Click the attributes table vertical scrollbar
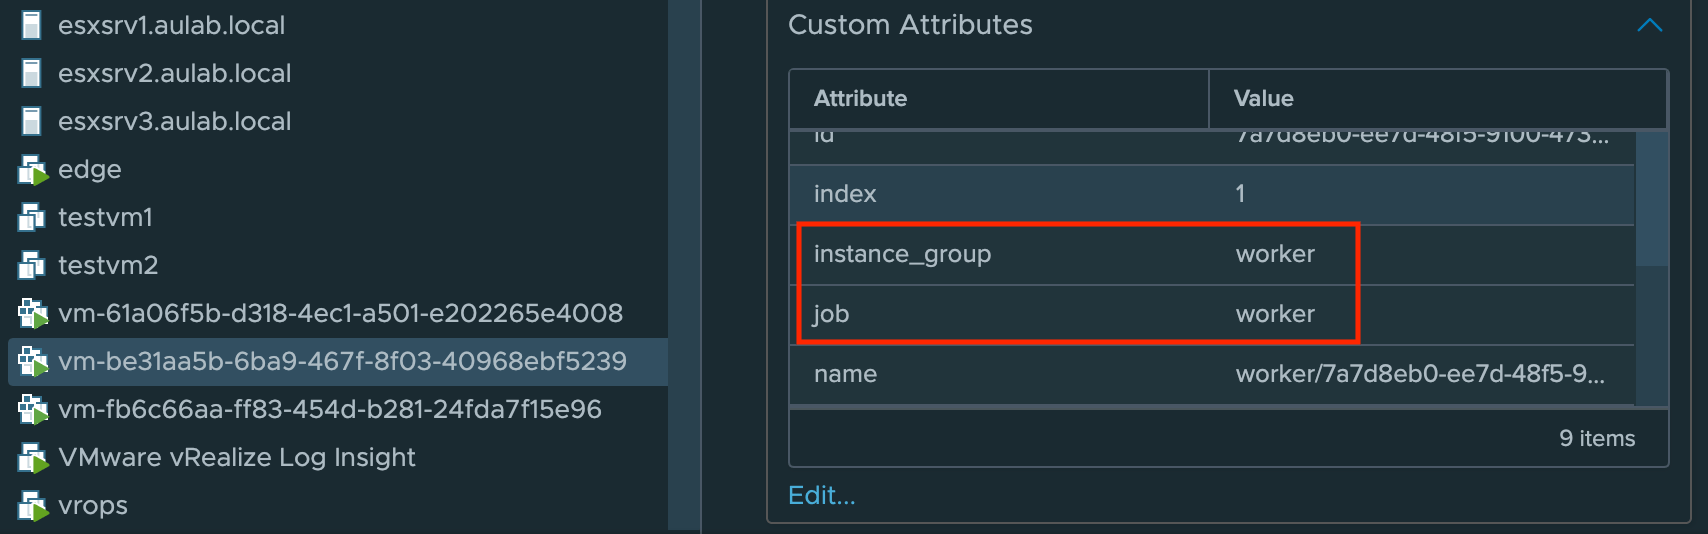 click(1652, 198)
